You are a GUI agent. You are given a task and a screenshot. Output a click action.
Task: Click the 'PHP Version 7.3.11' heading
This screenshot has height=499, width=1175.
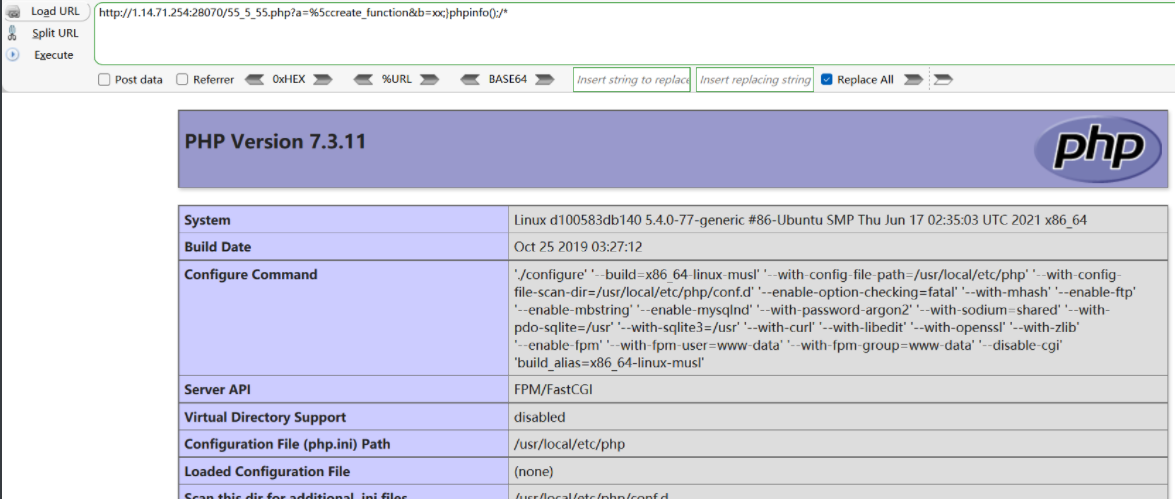[x=275, y=141]
